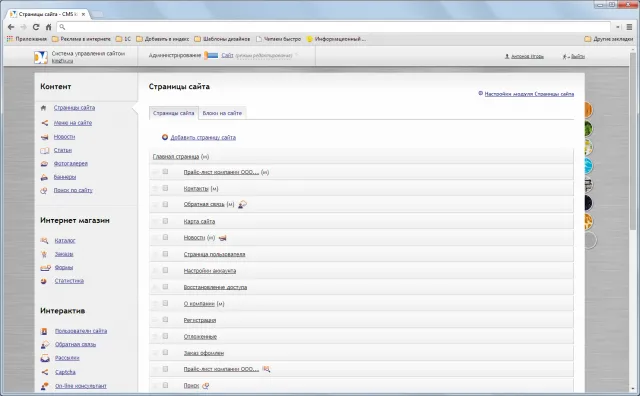640x396 pixels.
Task: Click the search module icon in the Поиск row
Action: click(206, 385)
